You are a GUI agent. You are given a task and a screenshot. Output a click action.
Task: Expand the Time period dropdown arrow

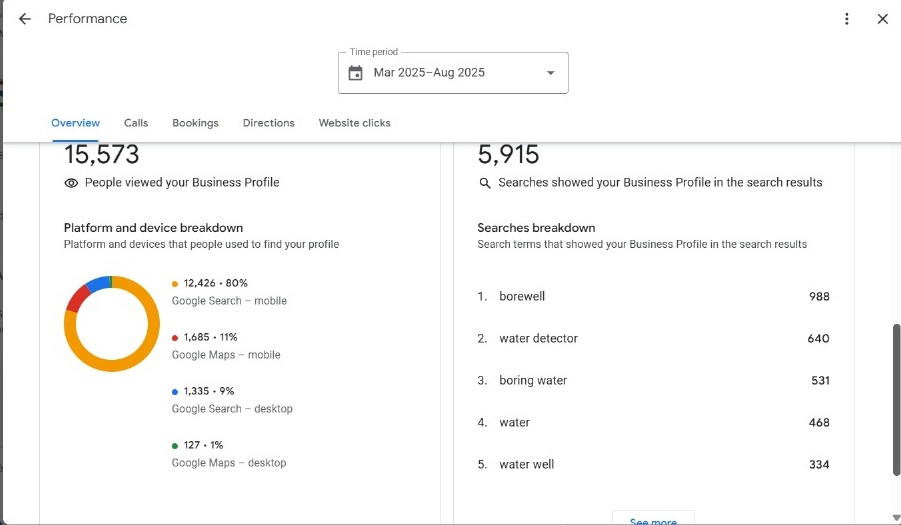(550, 73)
